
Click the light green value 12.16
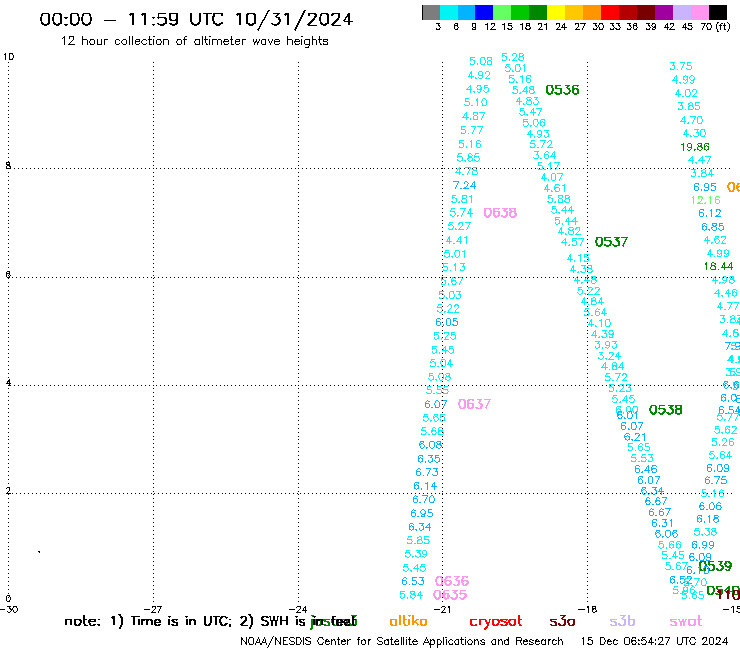pos(706,201)
